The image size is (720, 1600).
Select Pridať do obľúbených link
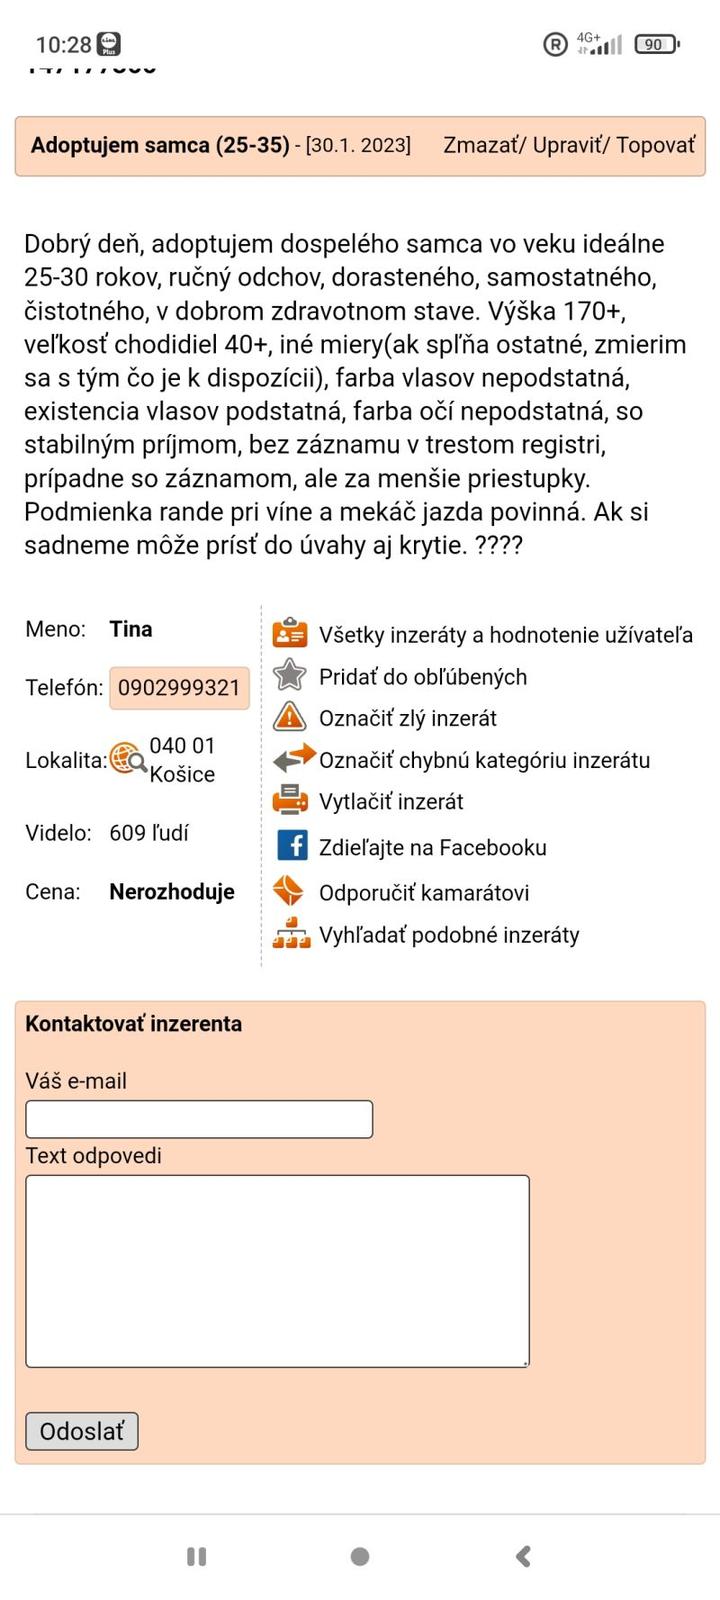422,677
